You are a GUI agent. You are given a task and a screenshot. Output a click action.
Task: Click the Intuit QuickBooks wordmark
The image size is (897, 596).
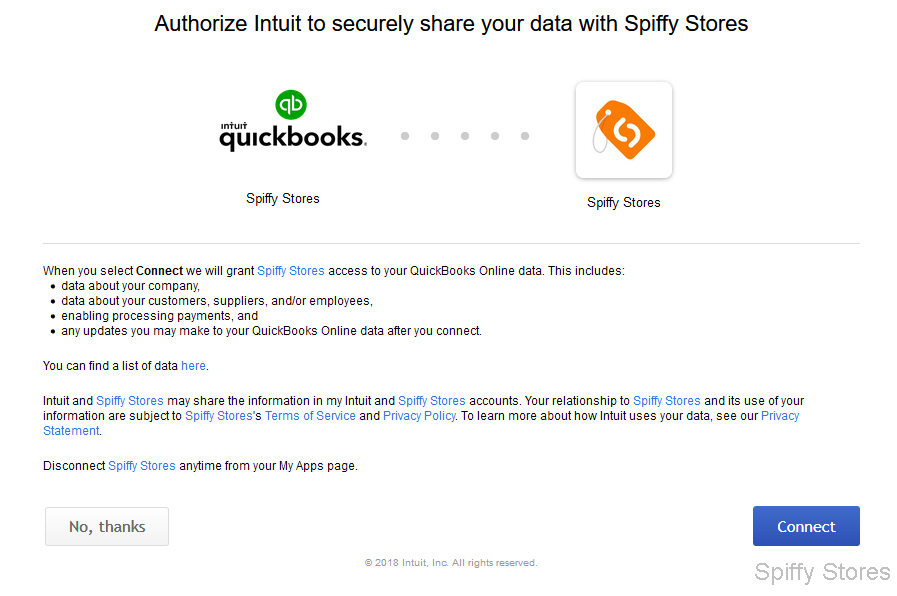tap(293, 137)
